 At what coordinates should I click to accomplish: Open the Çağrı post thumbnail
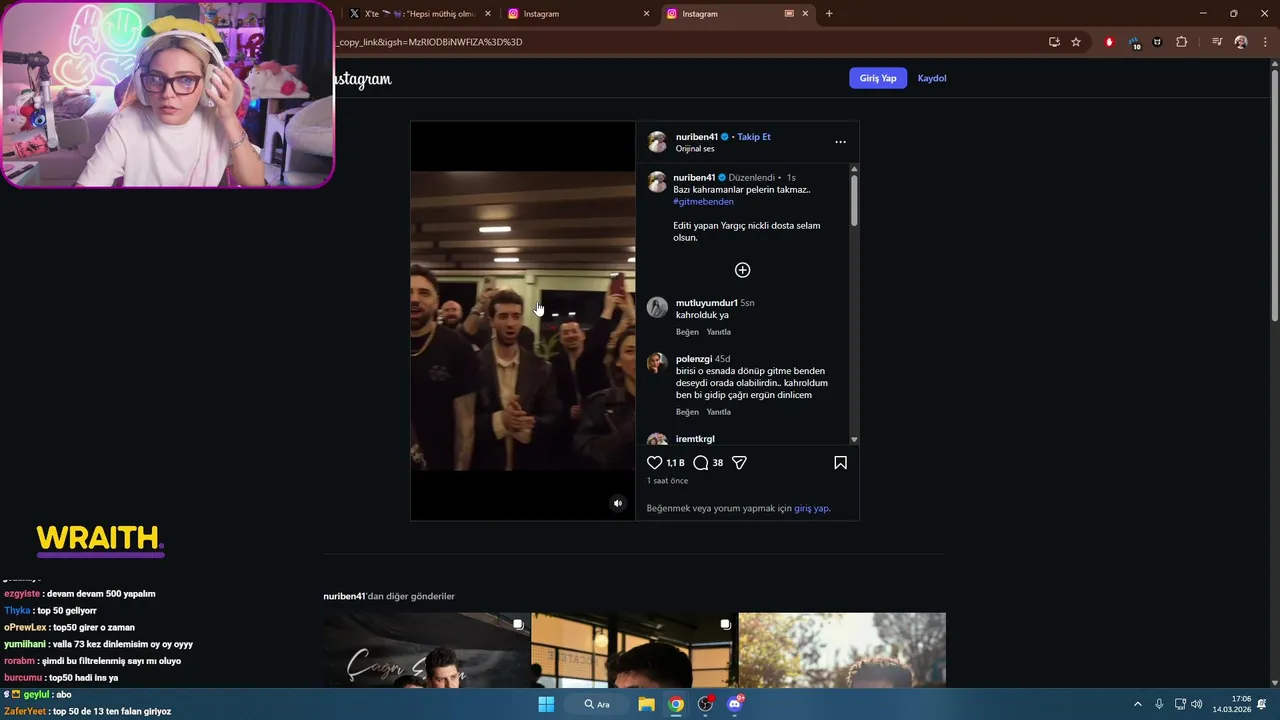click(x=427, y=650)
